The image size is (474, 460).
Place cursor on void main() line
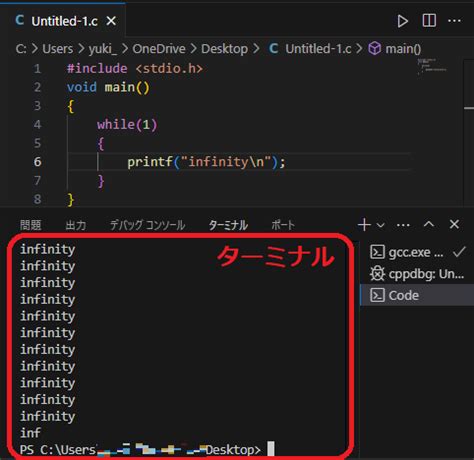click(x=108, y=87)
